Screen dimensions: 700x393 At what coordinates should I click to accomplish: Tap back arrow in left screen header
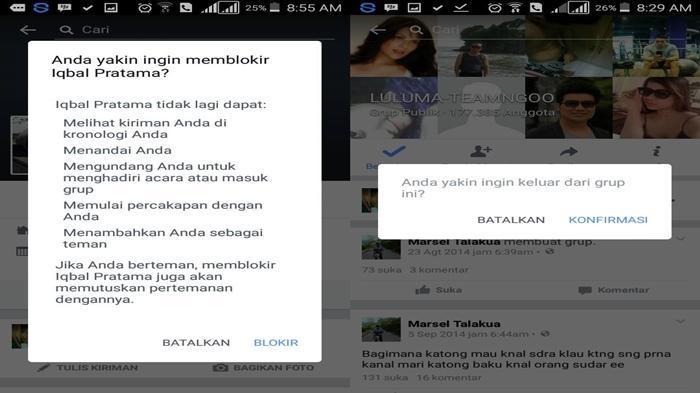click(28, 30)
